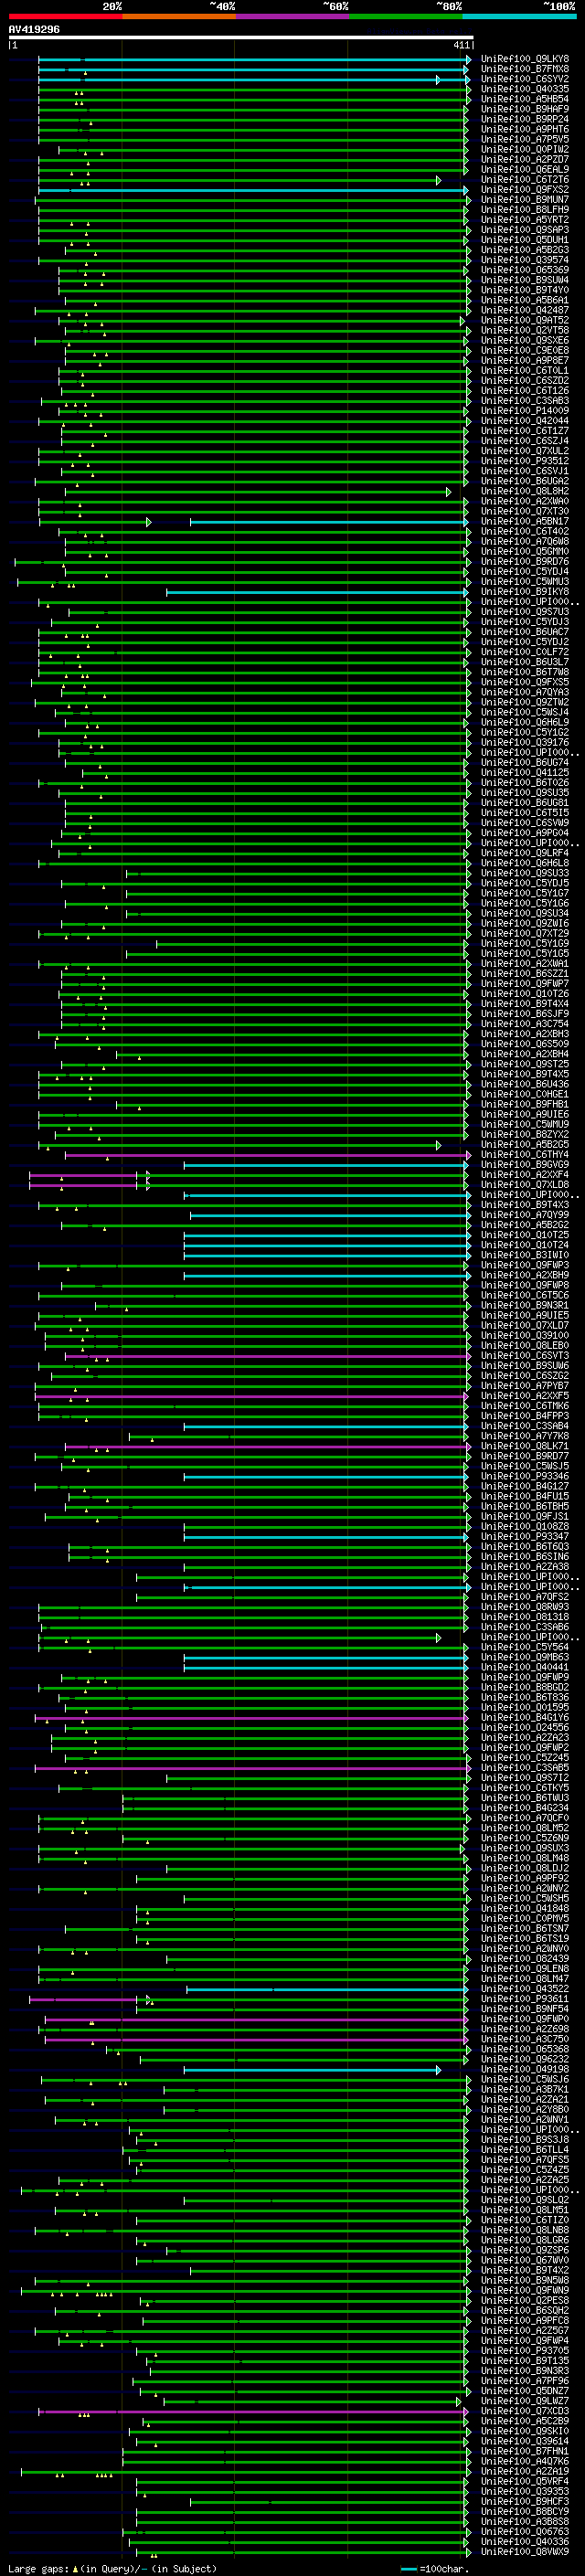Screen dimensions: 585x2576
Task: Select the UniRef100_A2ZA19 hit label
Action: pos(525,2472)
